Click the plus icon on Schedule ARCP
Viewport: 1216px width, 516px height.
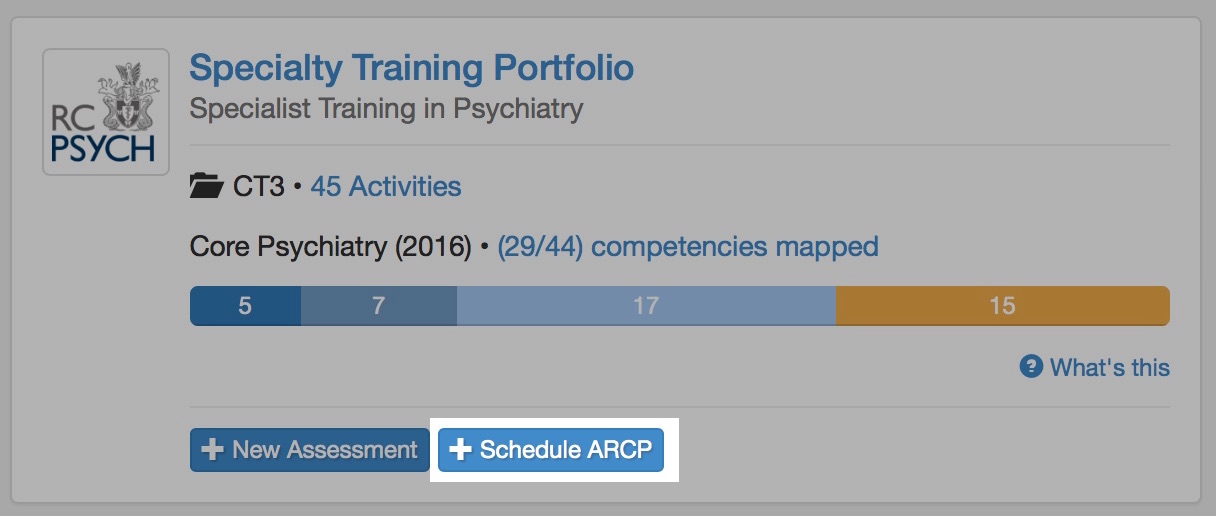coord(459,450)
